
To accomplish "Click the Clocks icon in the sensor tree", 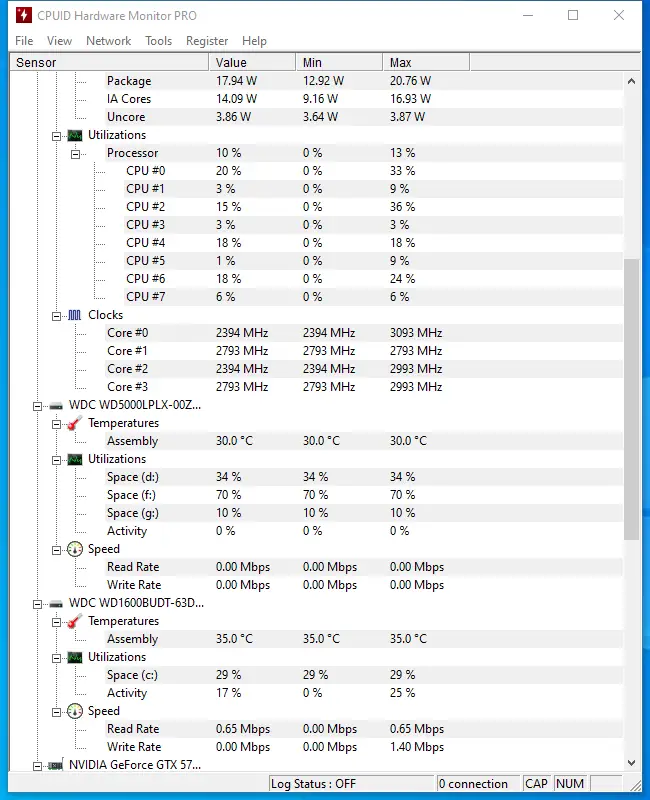I will 76,315.
